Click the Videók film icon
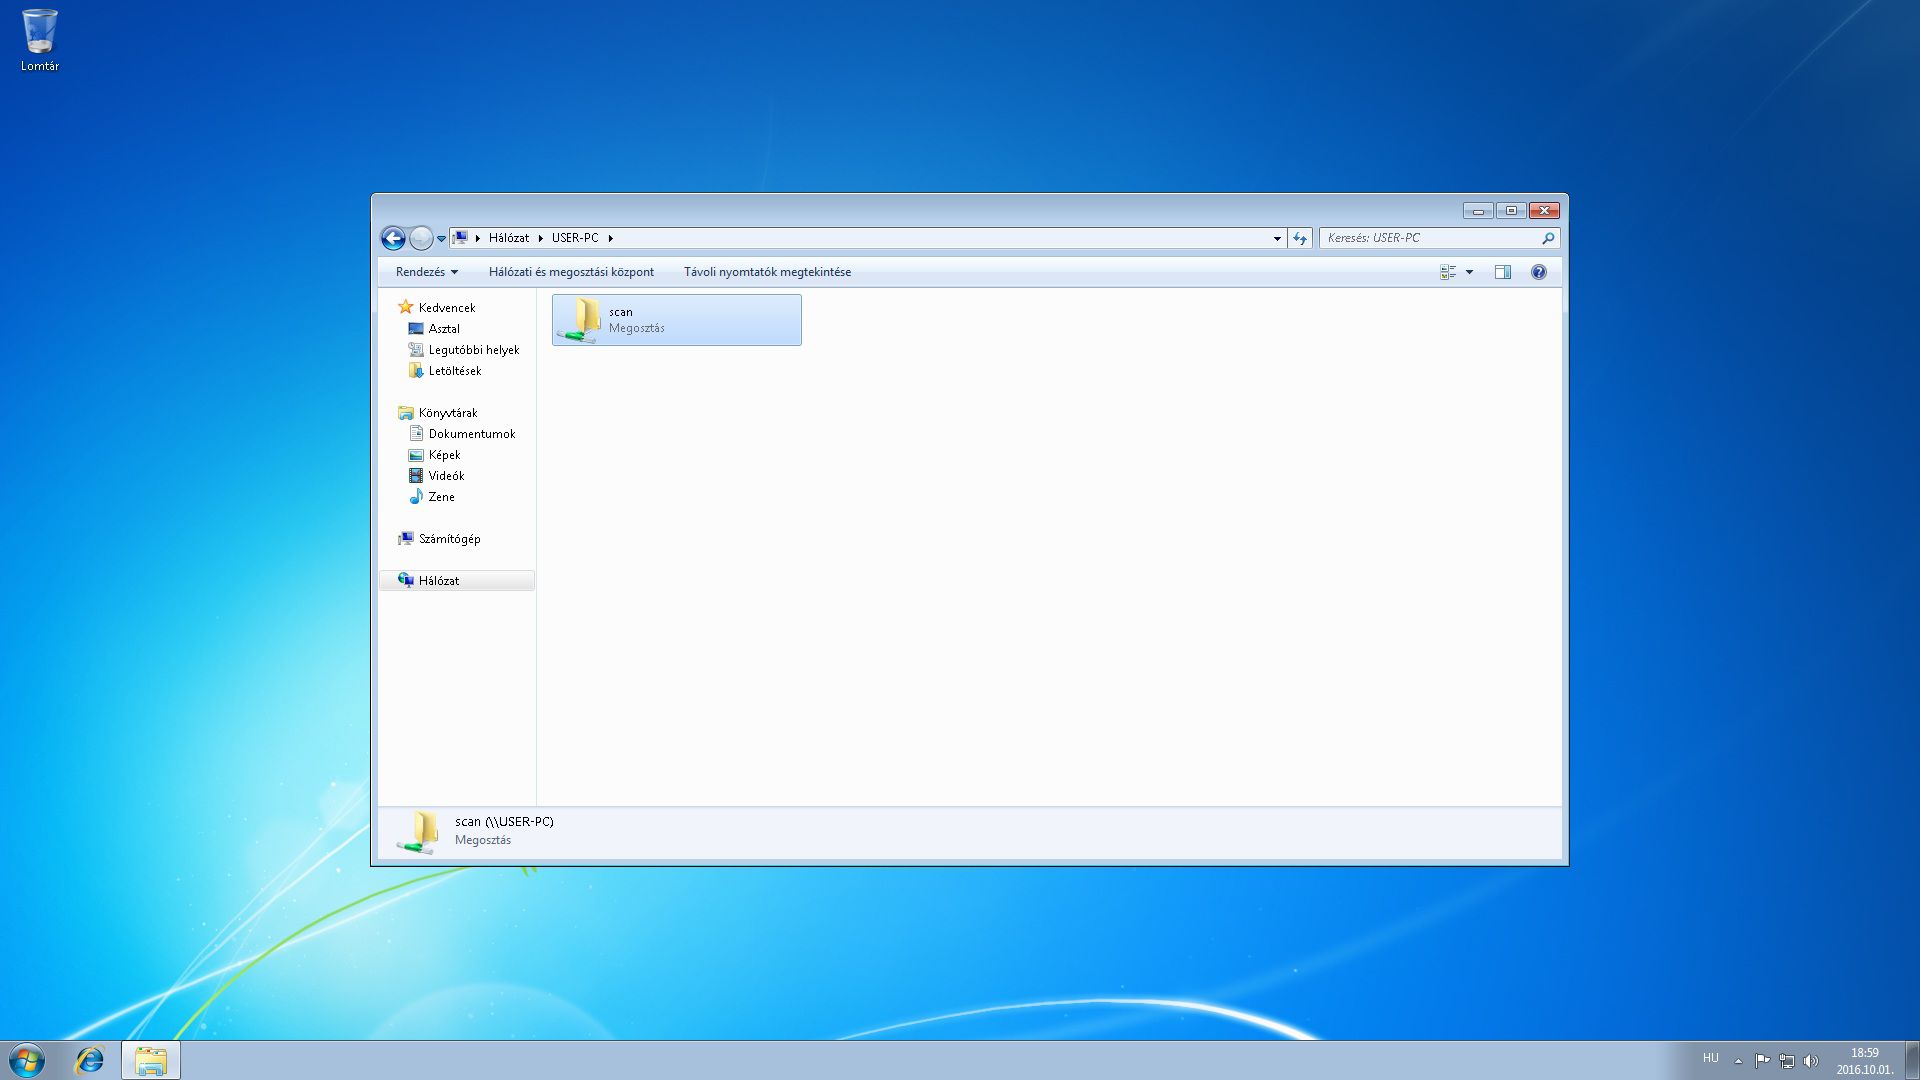This screenshot has height=1080, width=1920. (x=416, y=476)
